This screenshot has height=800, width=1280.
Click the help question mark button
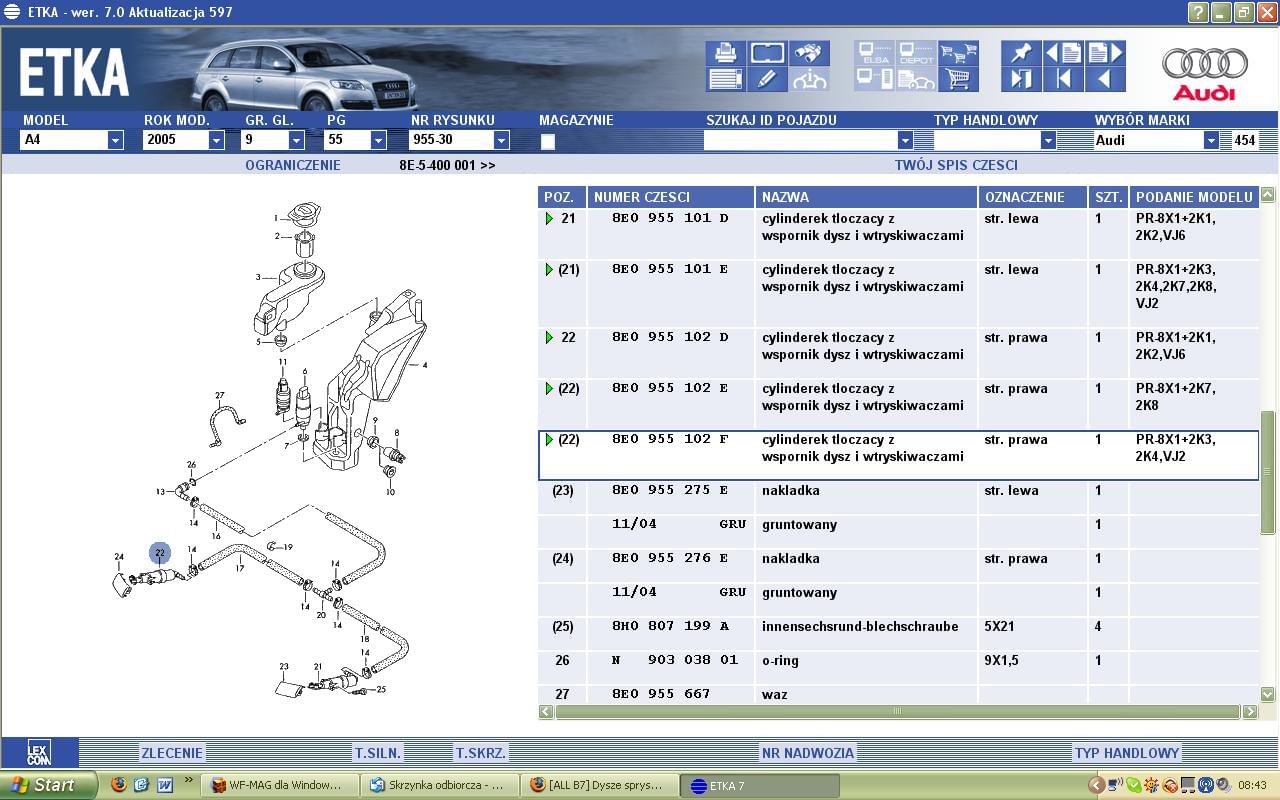1198,12
